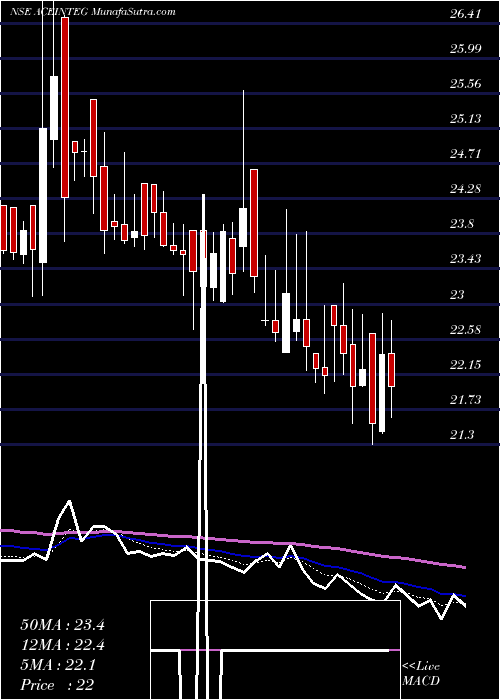Screen dimensions: 500x700
Task: Click the 24.28 price axis label
Action: pyautogui.click(x=466, y=189)
